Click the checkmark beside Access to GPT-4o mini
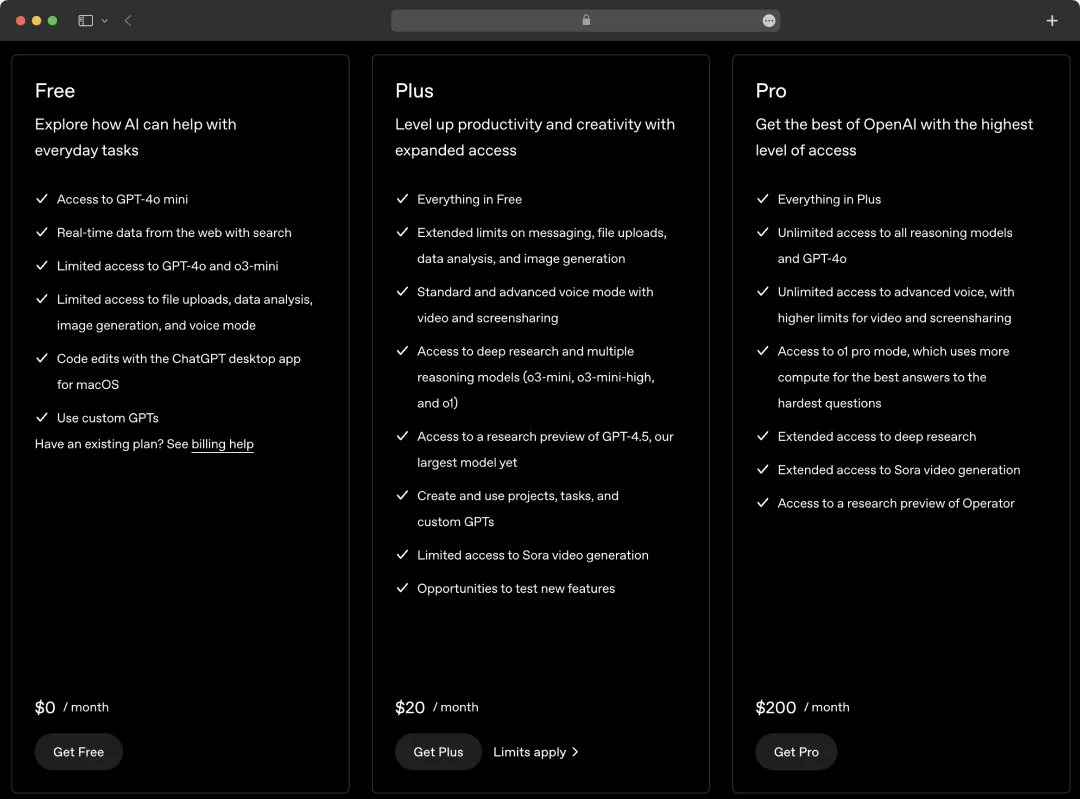 (43, 199)
